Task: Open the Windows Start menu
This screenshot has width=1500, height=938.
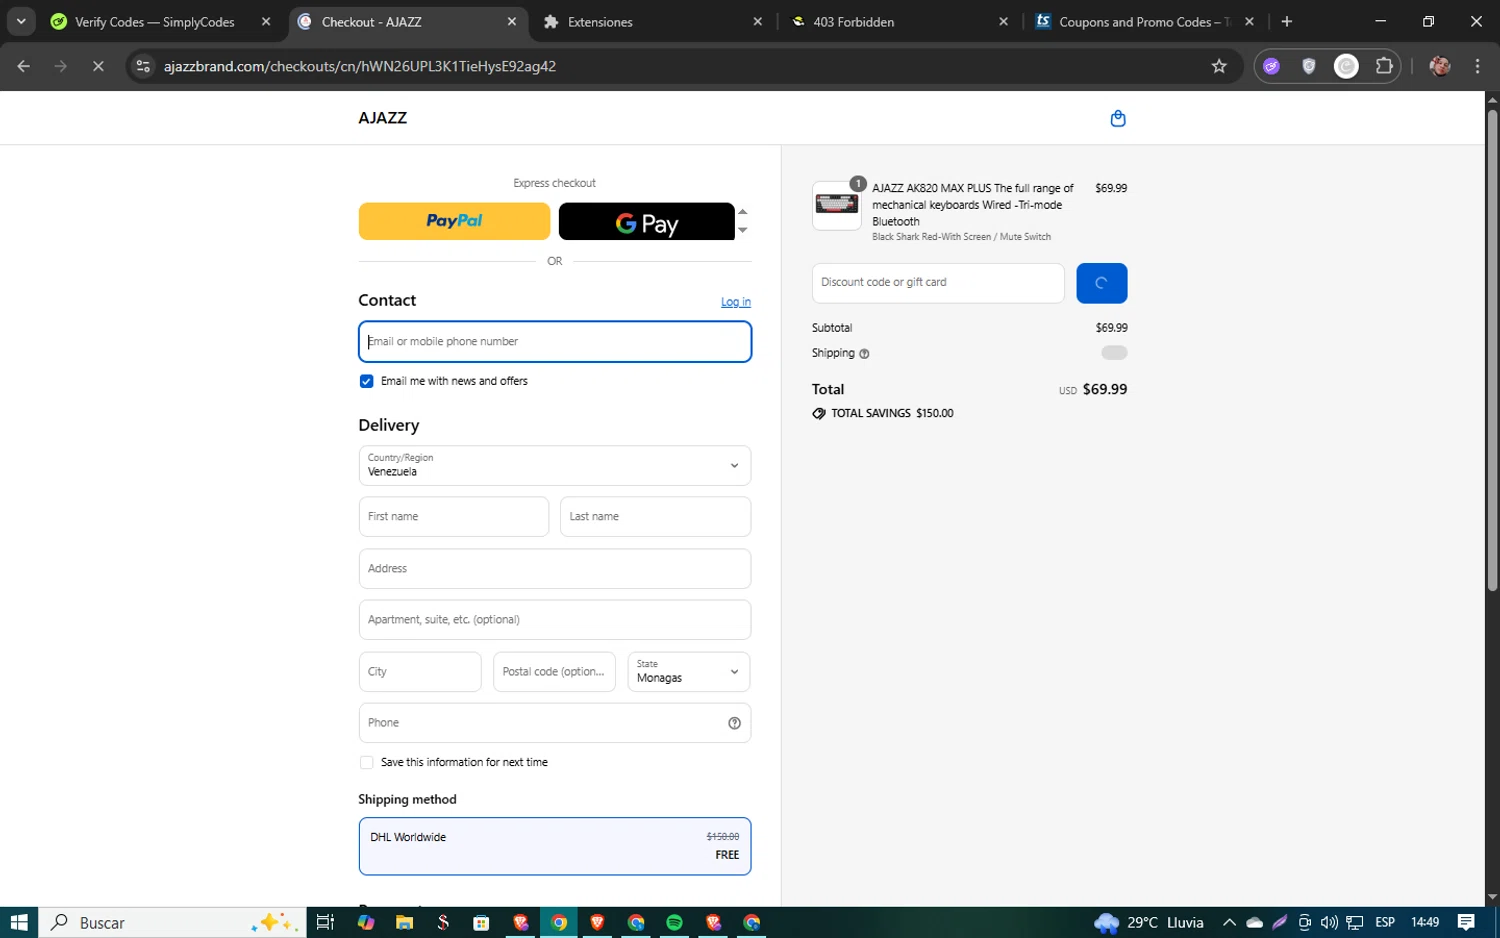Action: click(19, 922)
